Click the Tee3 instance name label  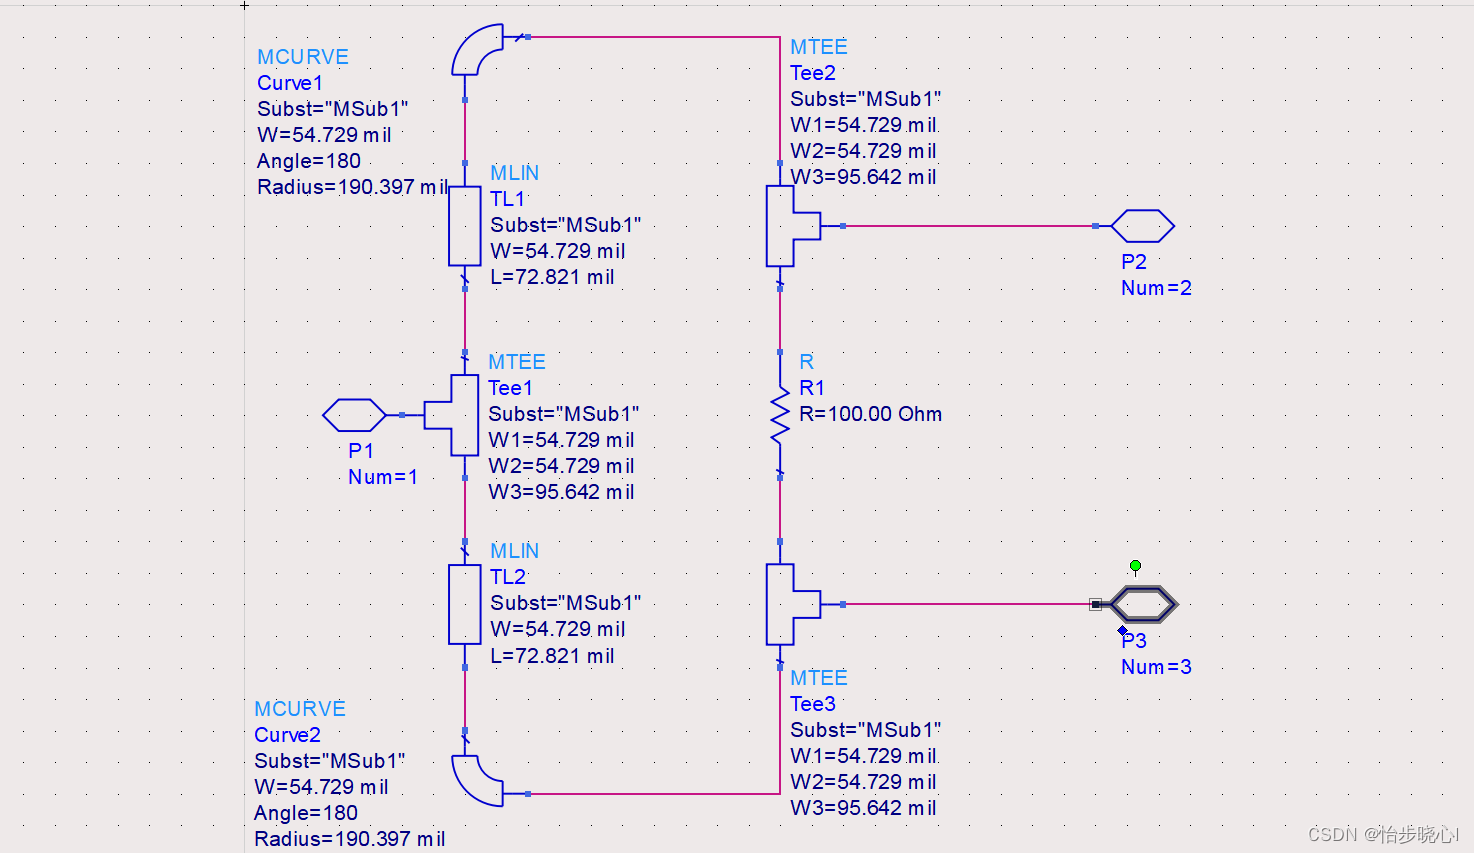pyautogui.click(x=813, y=704)
